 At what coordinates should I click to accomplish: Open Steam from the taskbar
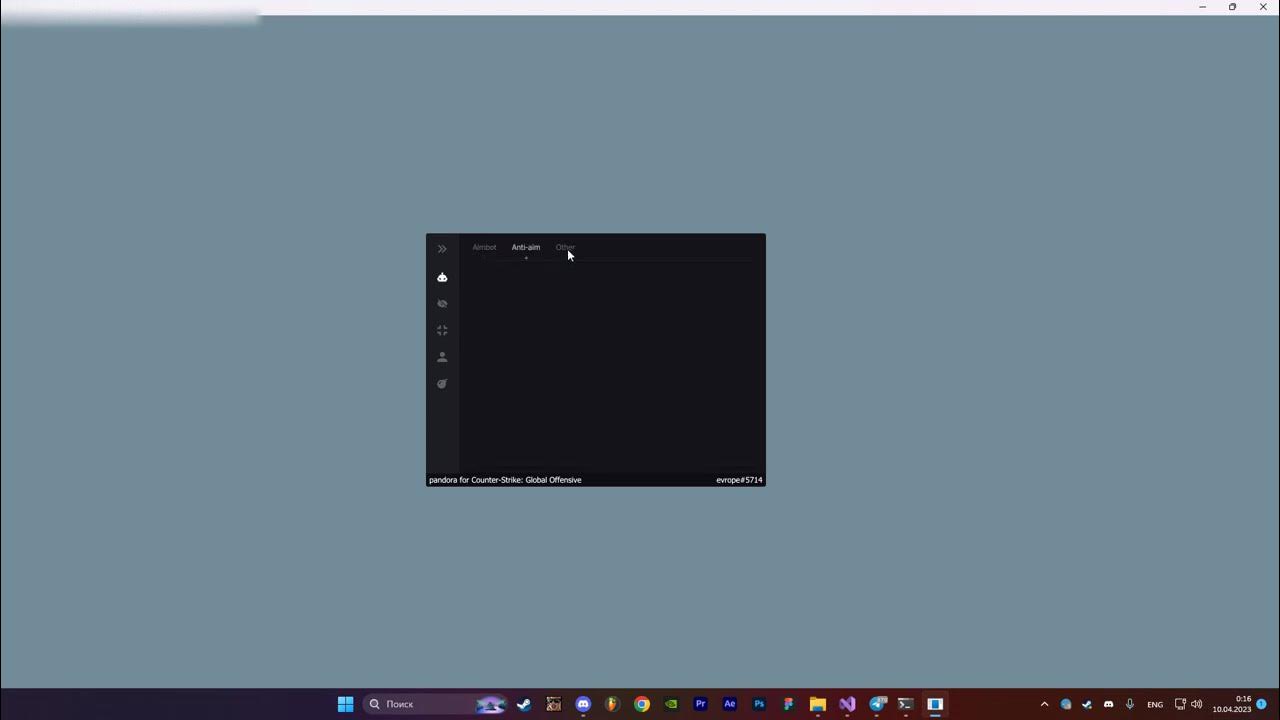(x=524, y=704)
